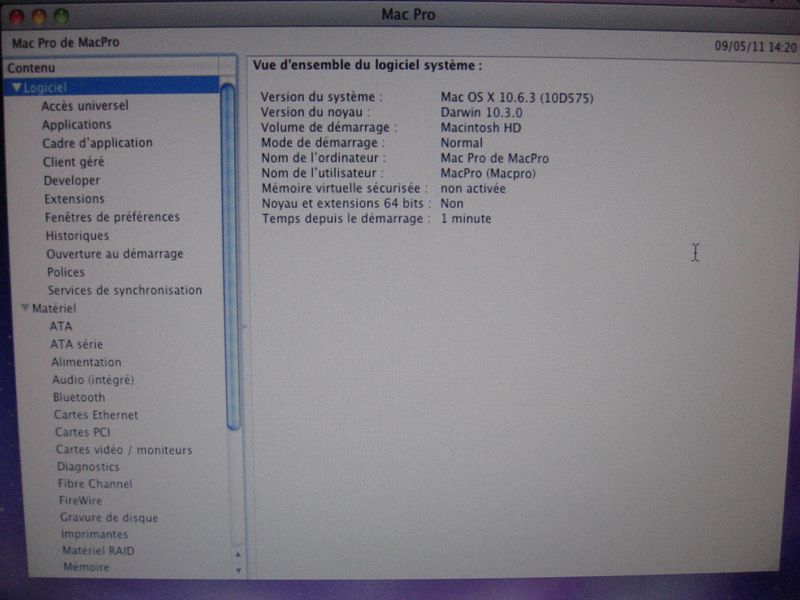Open the Mémoire entry
This screenshot has height=600, width=800.
coord(86,567)
